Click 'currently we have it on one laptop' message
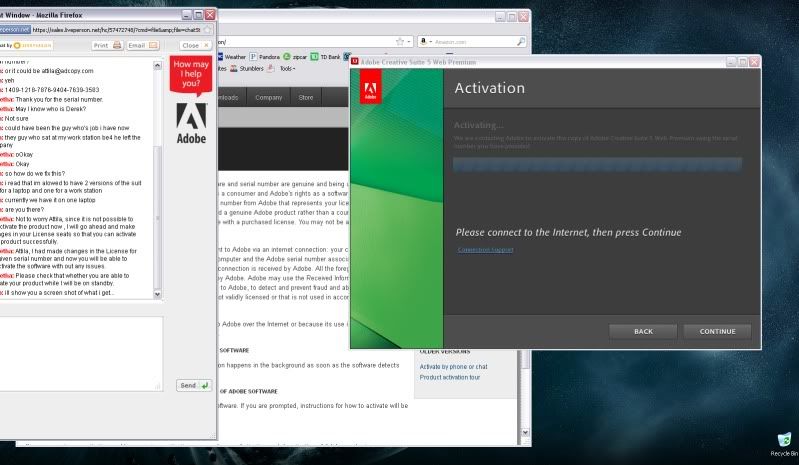Viewport: 799px width, 465px height. click(50, 200)
